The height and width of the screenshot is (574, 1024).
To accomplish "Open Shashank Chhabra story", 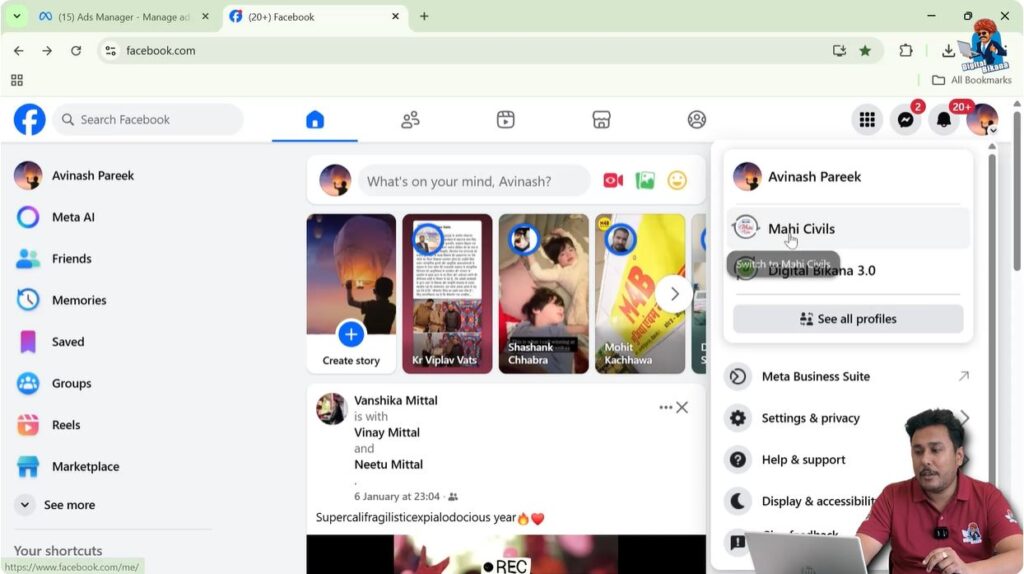I will pos(543,294).
